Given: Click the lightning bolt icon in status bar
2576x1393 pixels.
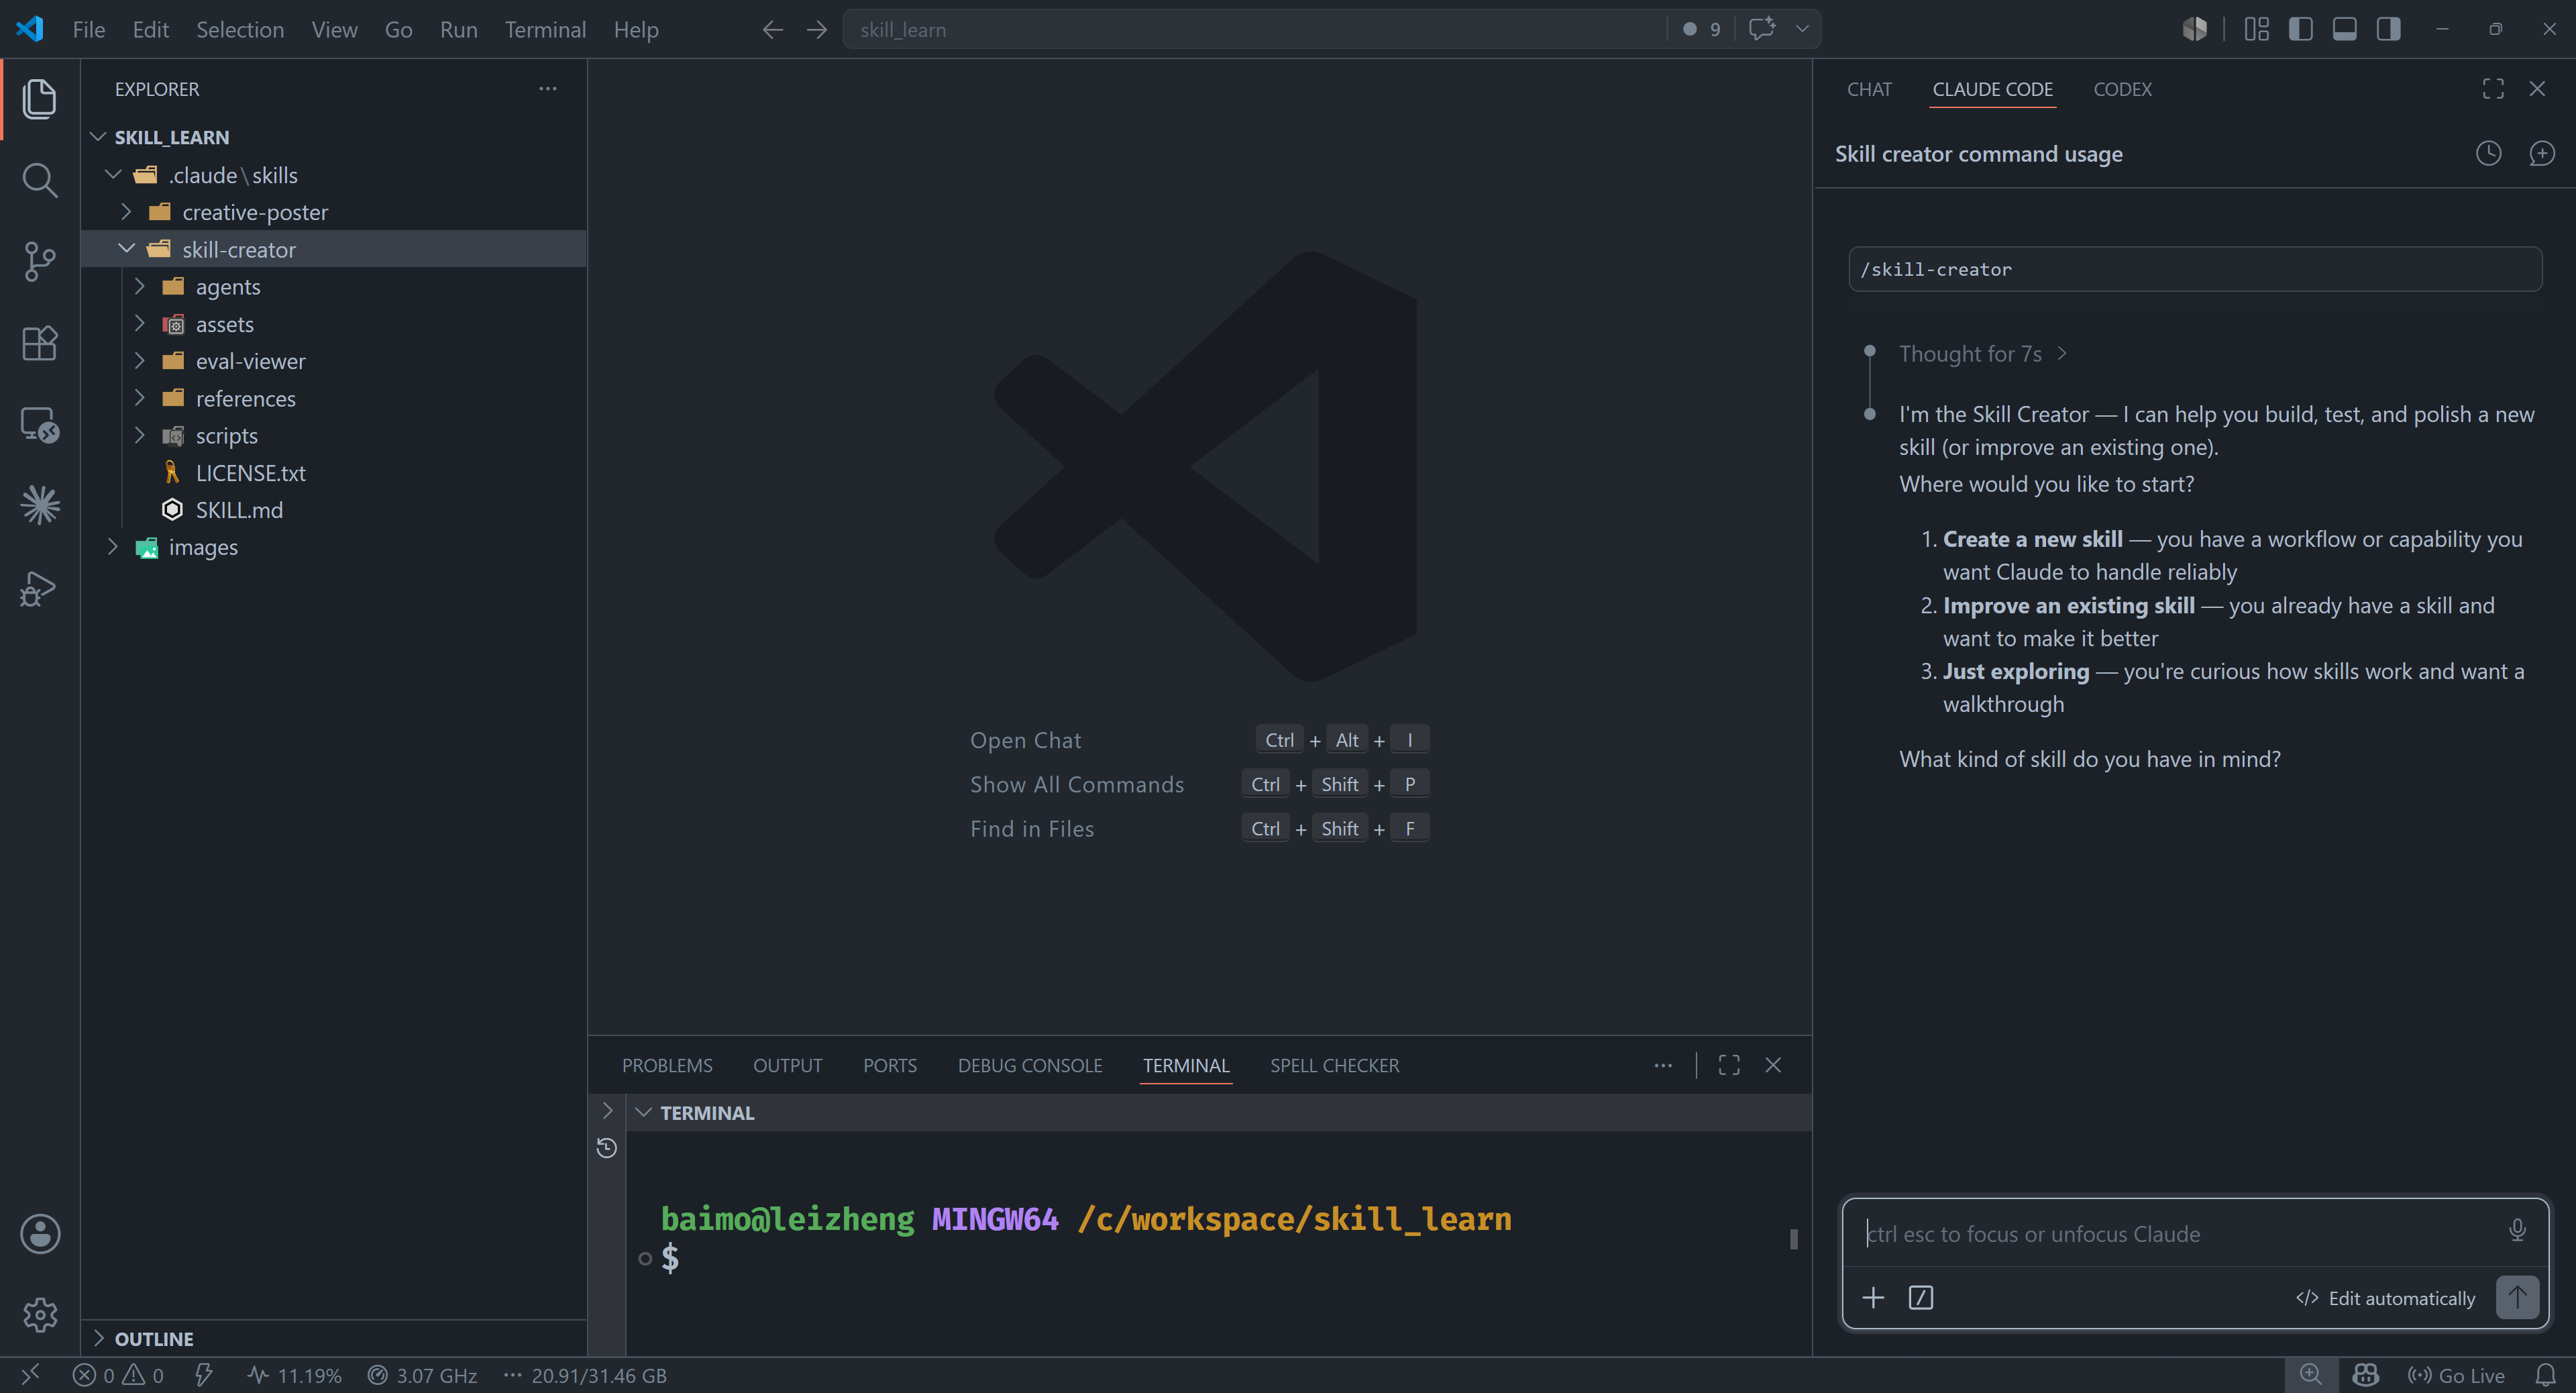Looking at the screenshot, I should (x=203, y=1375).
